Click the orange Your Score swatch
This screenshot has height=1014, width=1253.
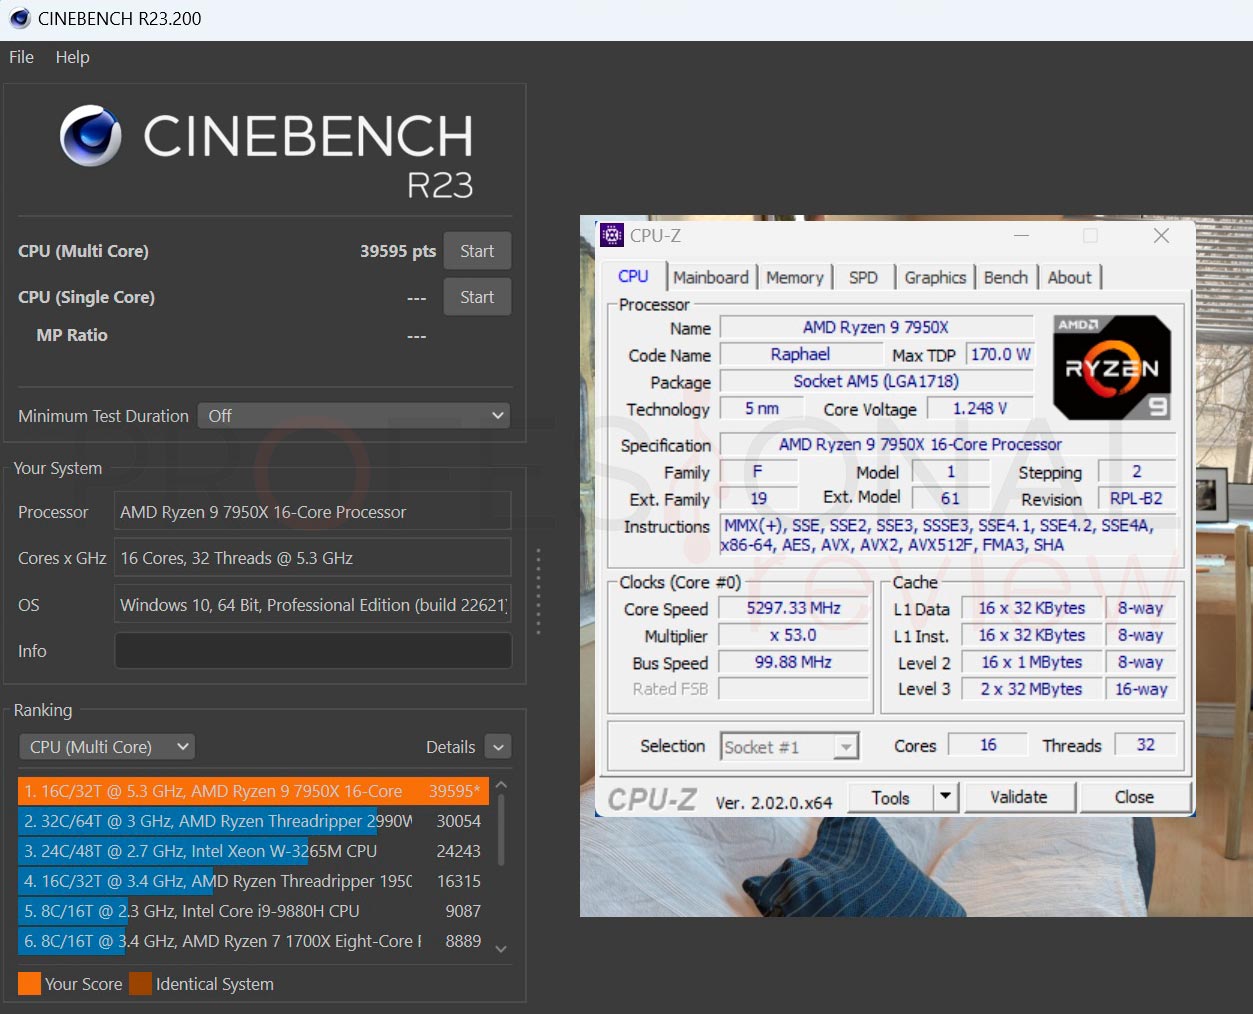pos(30,984)
